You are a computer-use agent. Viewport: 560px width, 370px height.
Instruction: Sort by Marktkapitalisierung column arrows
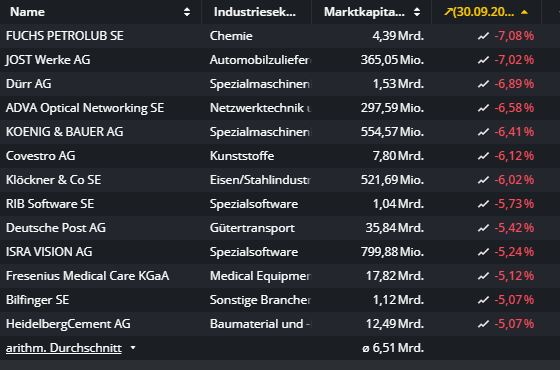point(417,12)
